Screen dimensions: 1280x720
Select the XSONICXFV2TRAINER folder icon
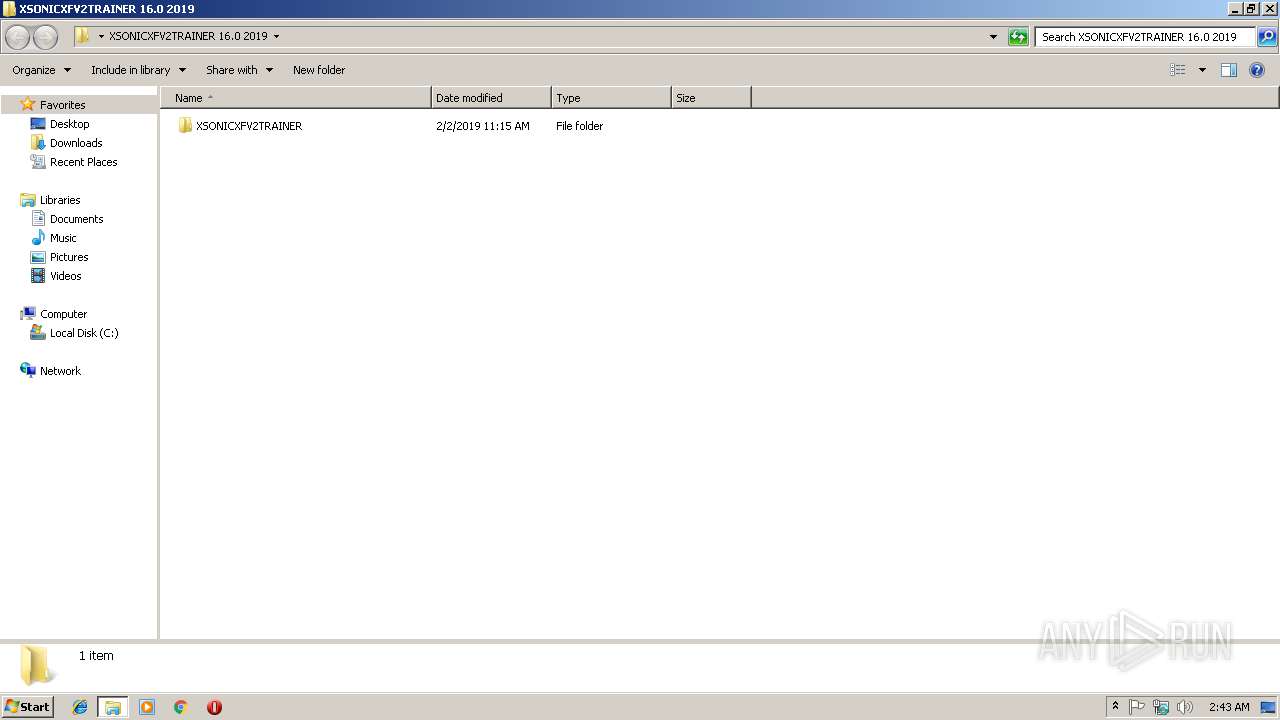[x=185, y=126]
